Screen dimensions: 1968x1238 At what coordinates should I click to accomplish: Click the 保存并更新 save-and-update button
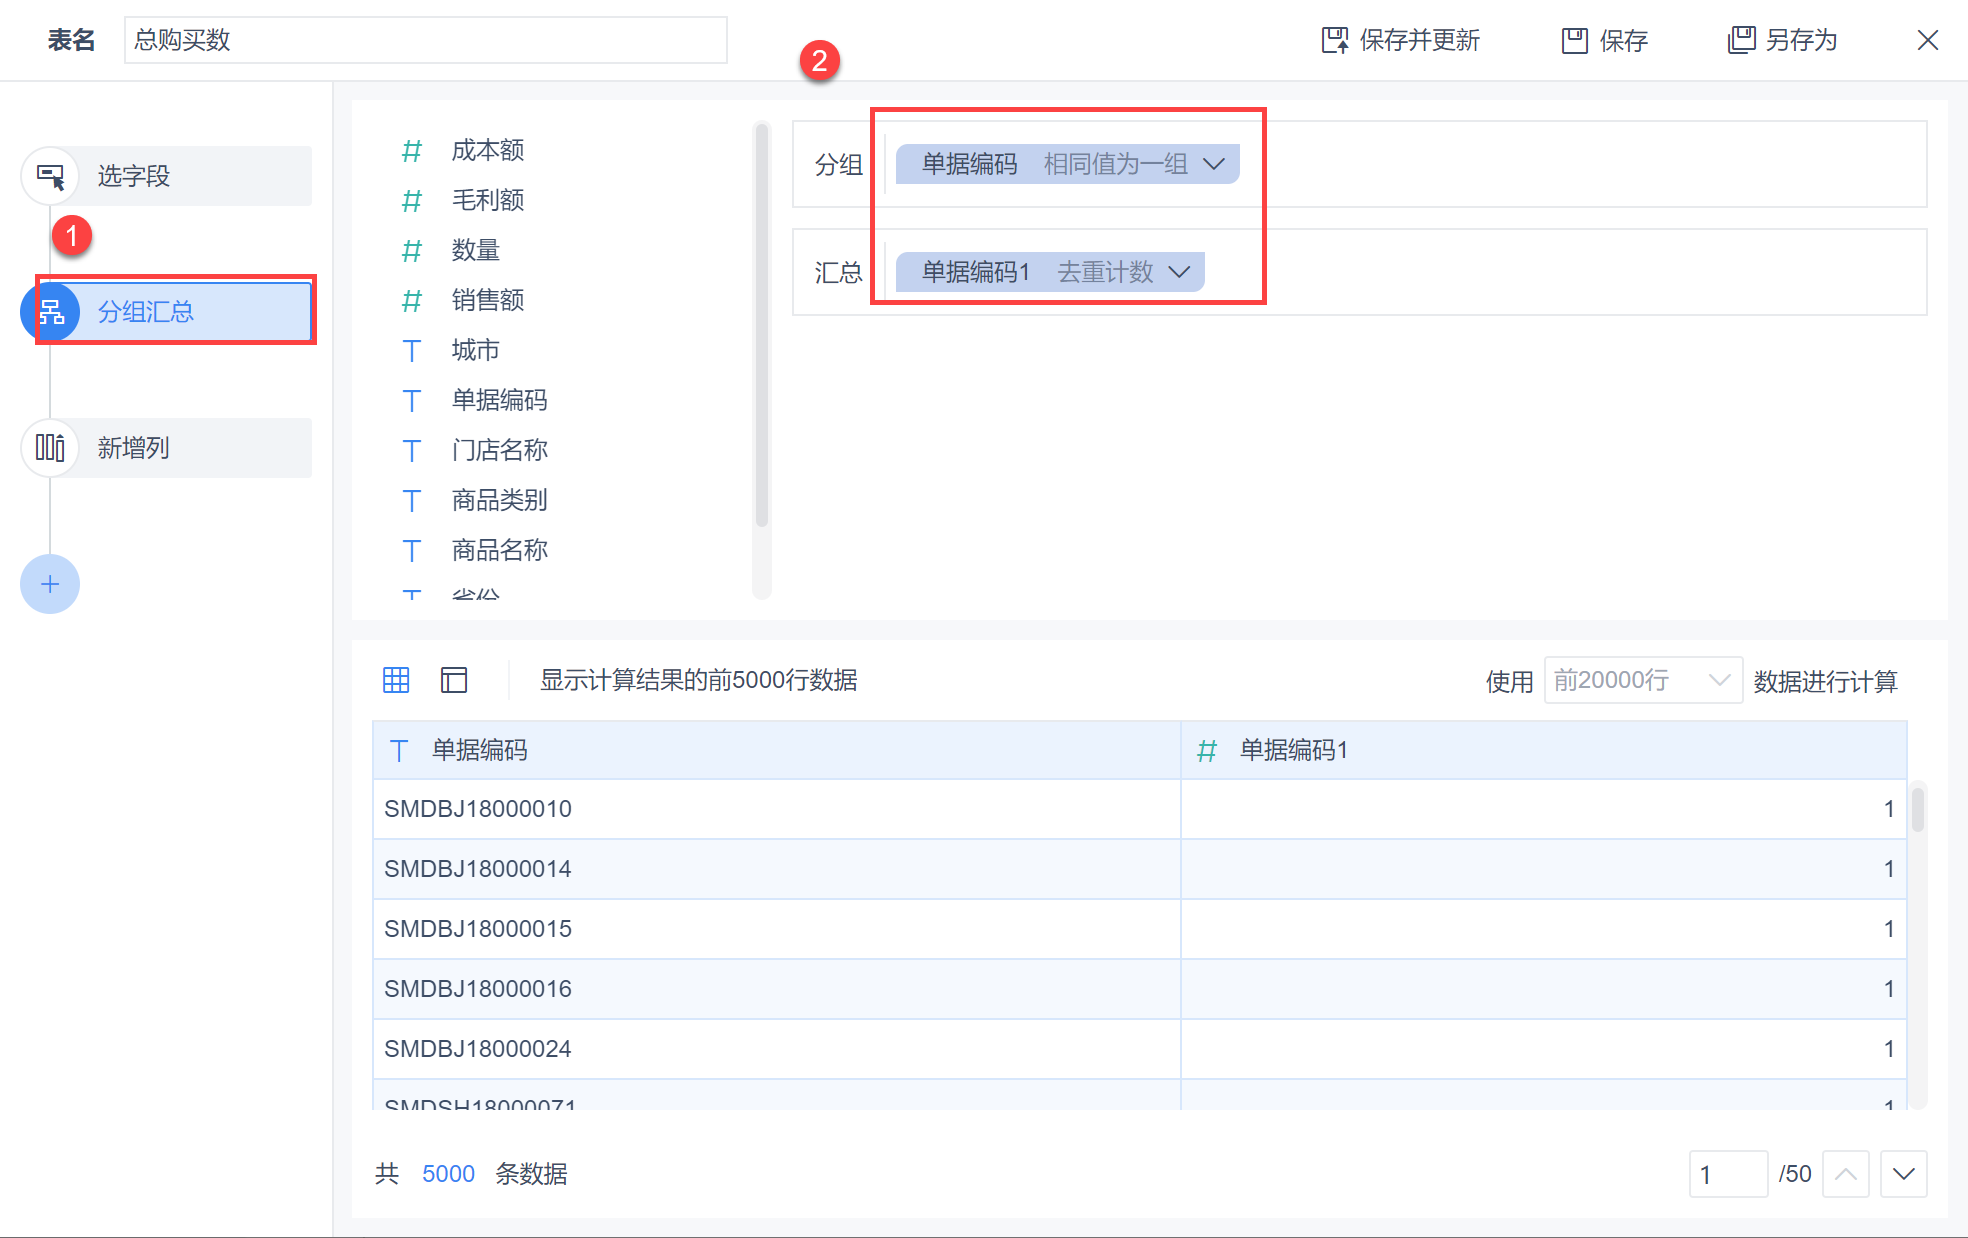pos(1400,40)
